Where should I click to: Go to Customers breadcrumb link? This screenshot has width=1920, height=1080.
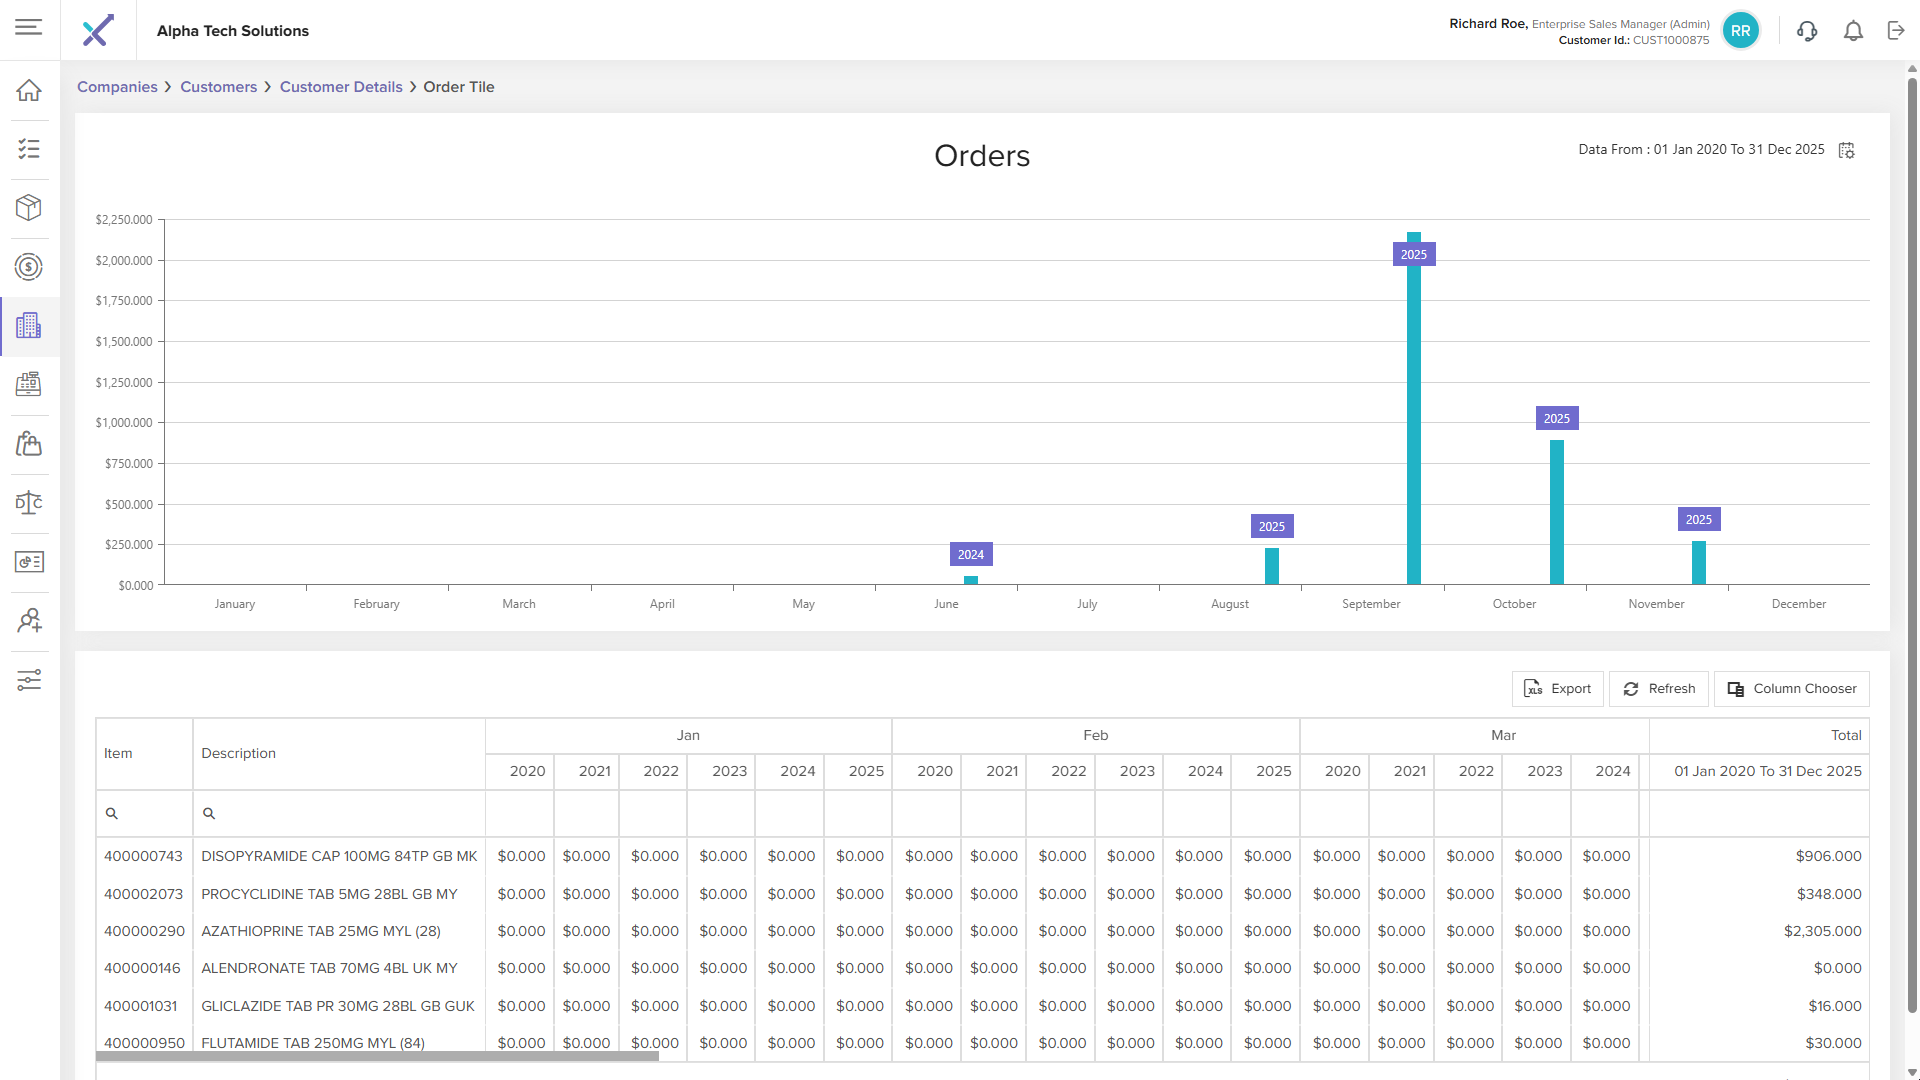218,87
